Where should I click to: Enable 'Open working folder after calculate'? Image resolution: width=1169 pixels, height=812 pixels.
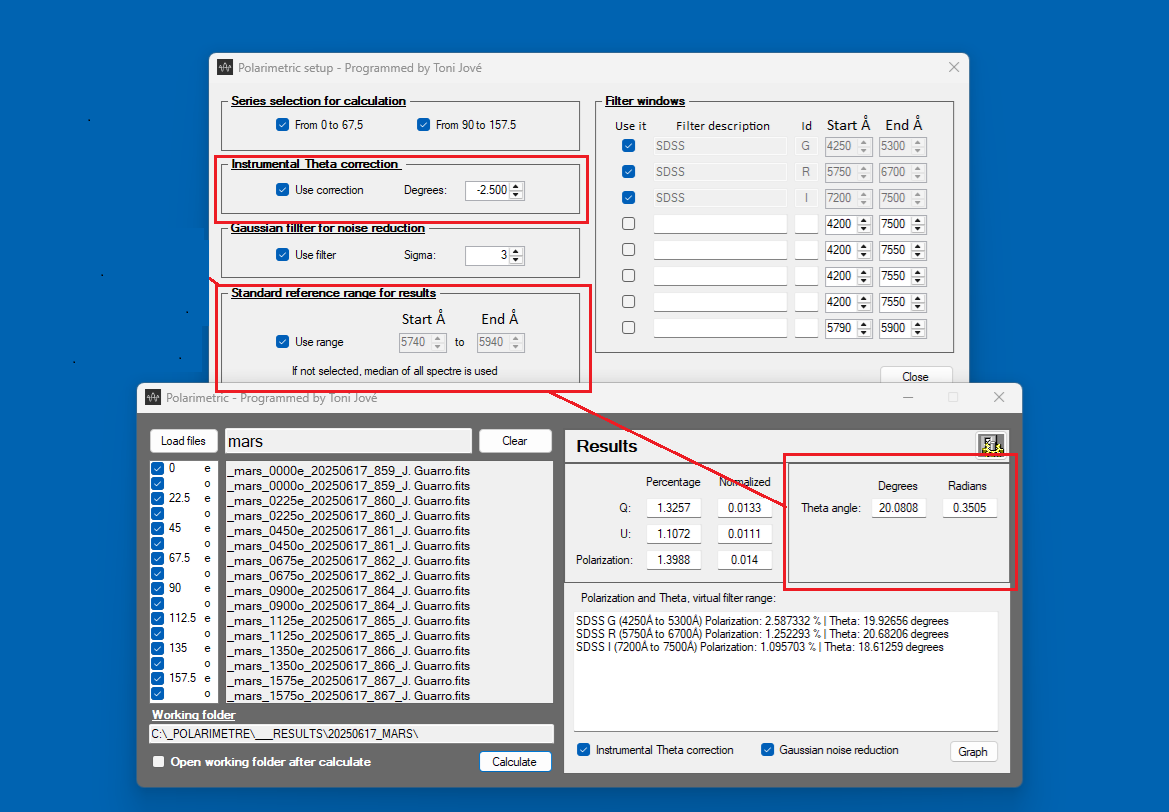pos(158,761)
